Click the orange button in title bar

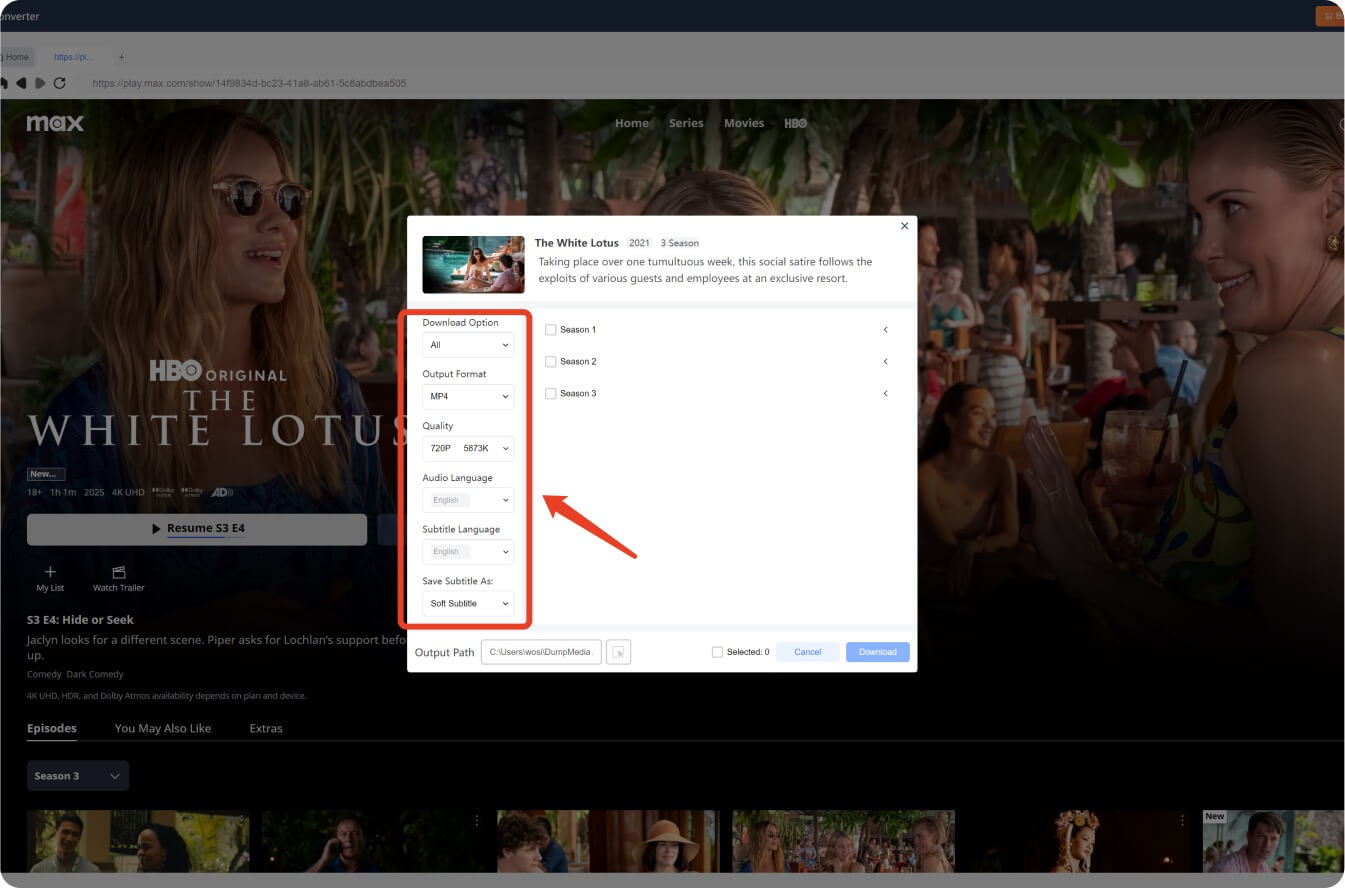click(1330, 16)
